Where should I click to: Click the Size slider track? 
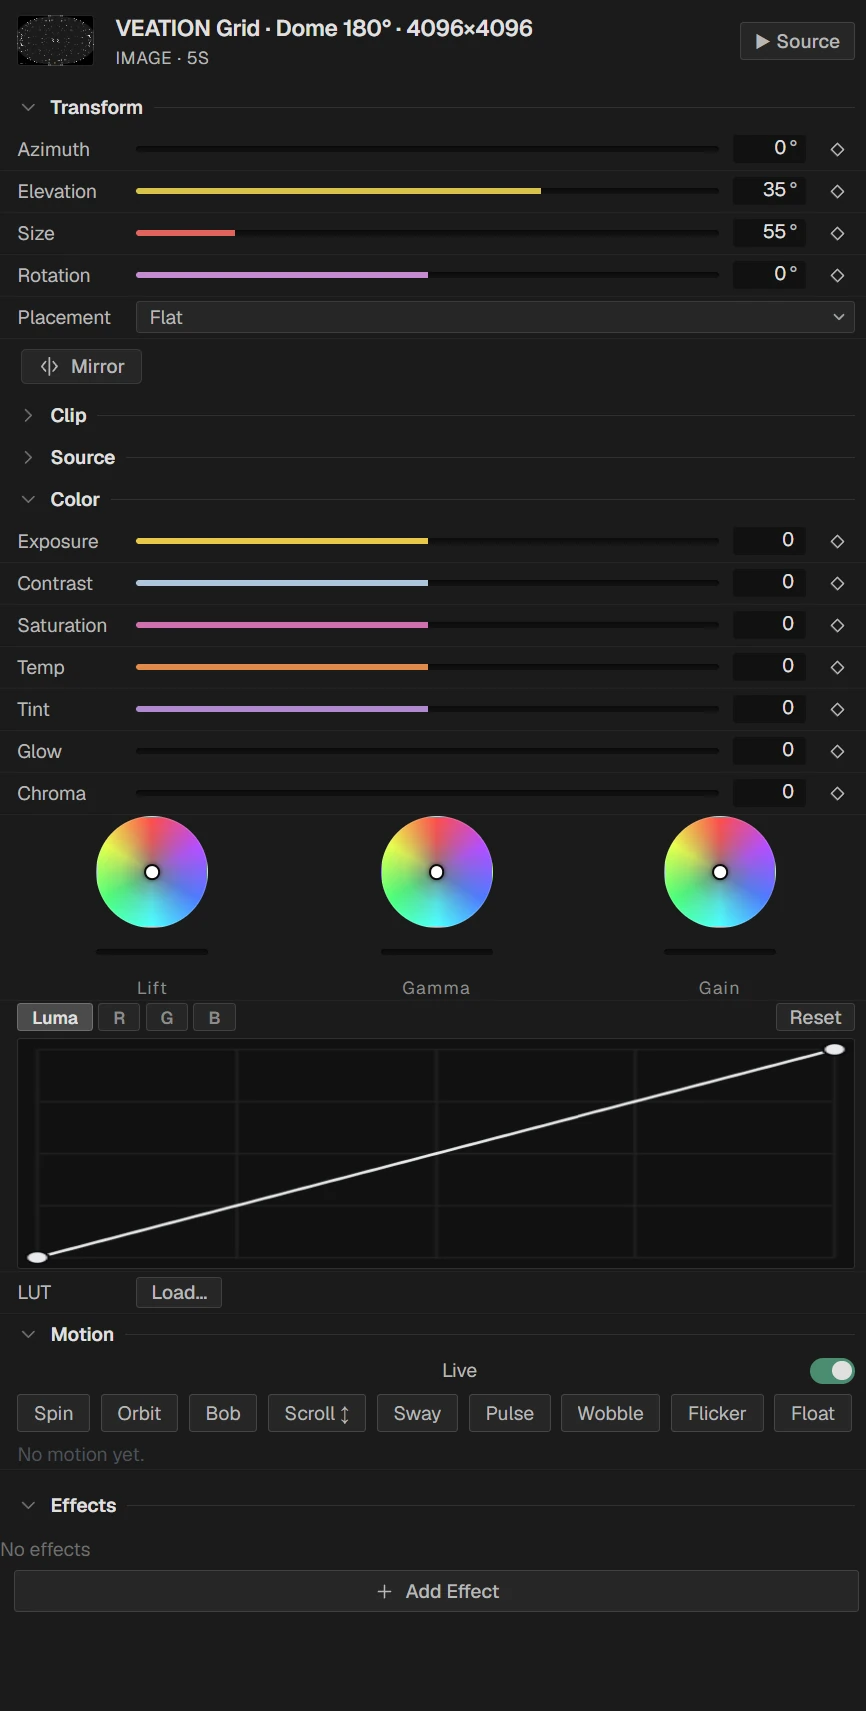[x=427, y=233]
